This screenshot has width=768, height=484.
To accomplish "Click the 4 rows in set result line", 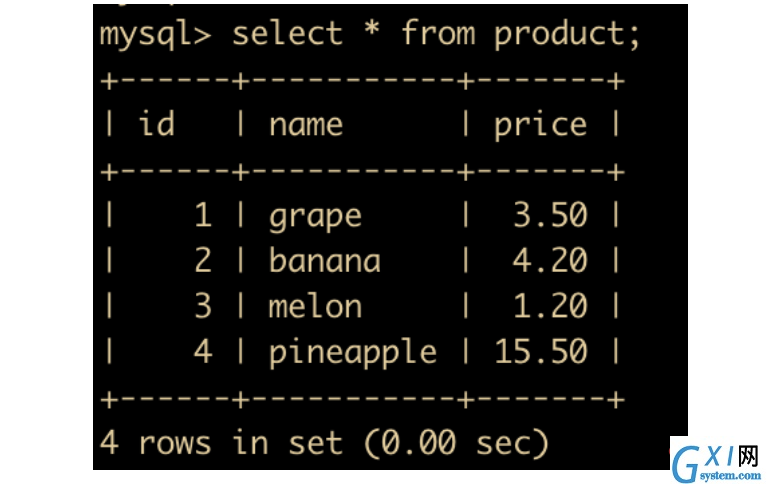I will [323, 443].
